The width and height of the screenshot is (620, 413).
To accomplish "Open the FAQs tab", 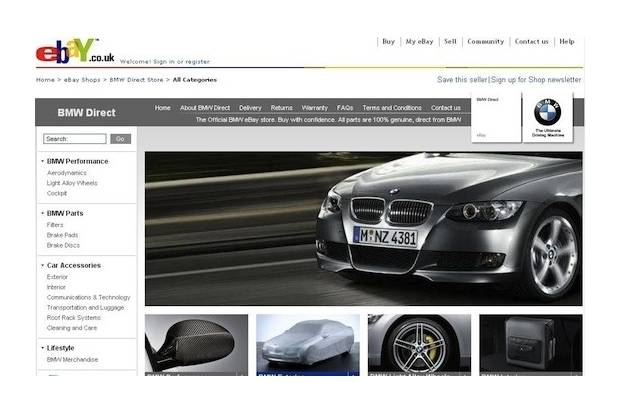I will 345,108.
